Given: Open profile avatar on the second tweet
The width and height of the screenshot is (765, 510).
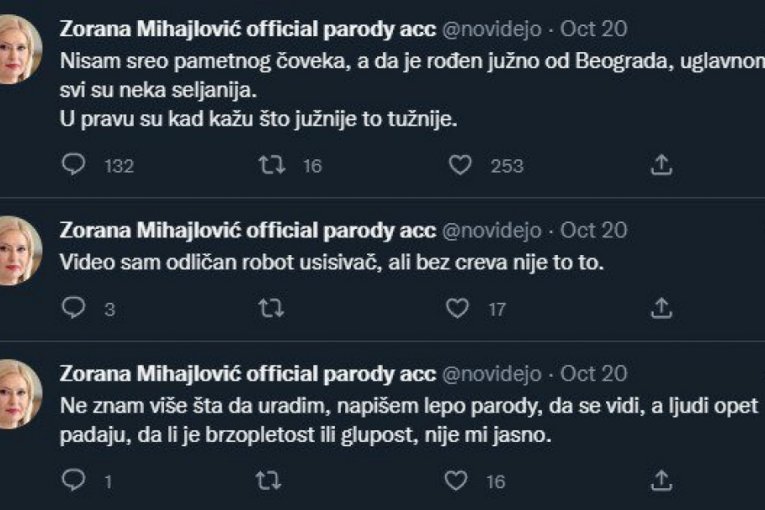Looking at the screenshot, I should 20,250.
